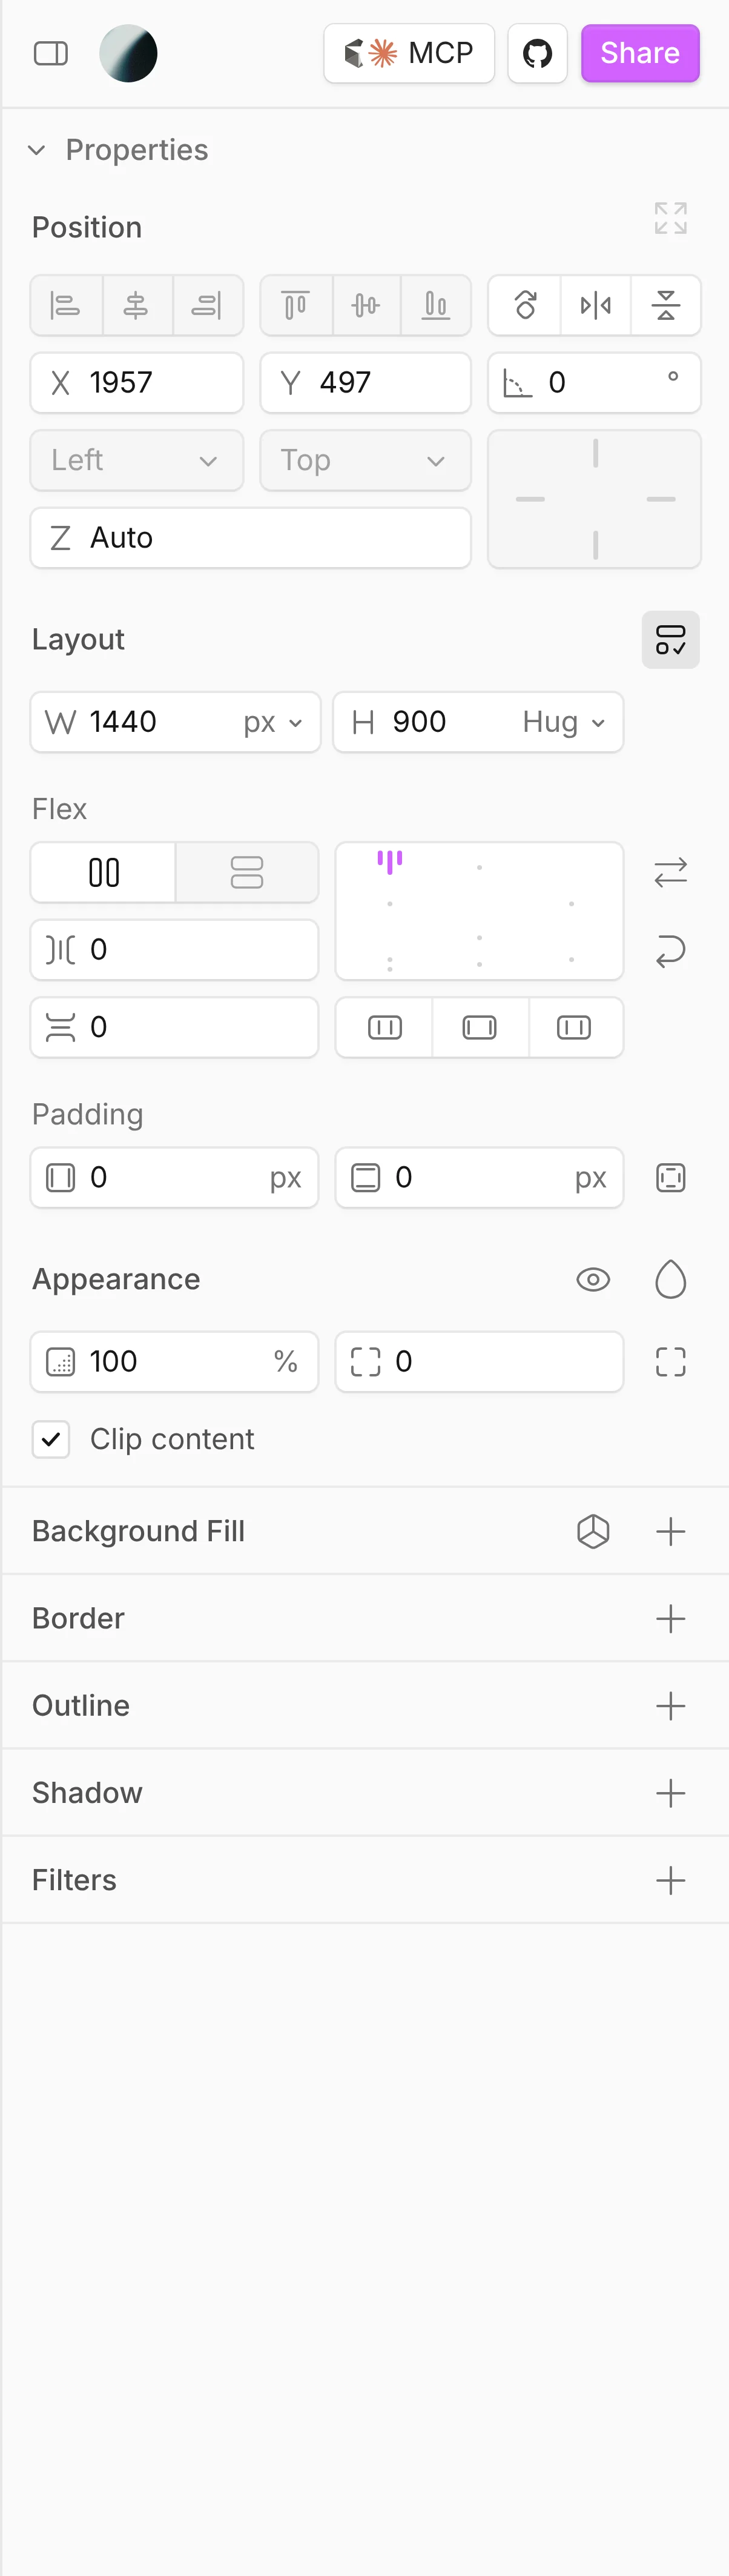Flip horizontally icon in Position
Viewport: 729px width, 2576px height.
click(x=595, y=305)
